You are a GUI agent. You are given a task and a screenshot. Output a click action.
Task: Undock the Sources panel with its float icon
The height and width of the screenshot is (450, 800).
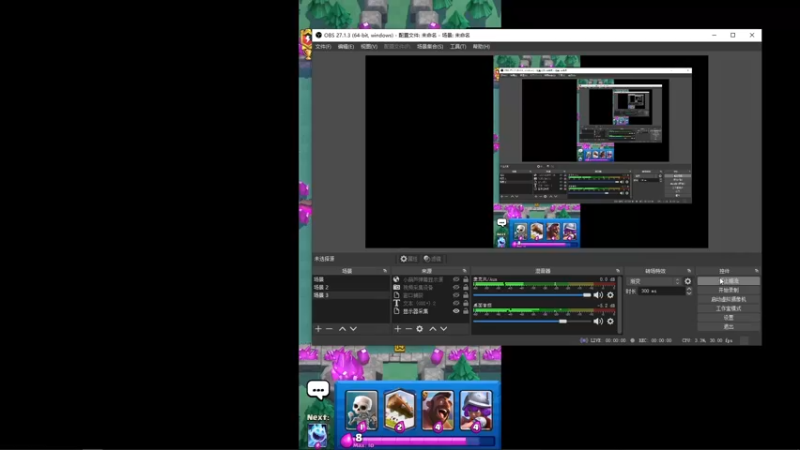click(x=464, y=271)
